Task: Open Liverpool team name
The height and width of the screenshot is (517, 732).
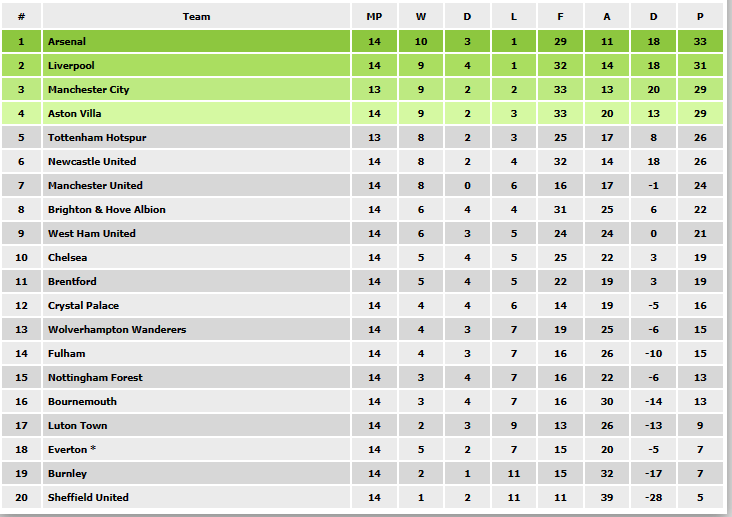Action: click(x=71, y=65)
